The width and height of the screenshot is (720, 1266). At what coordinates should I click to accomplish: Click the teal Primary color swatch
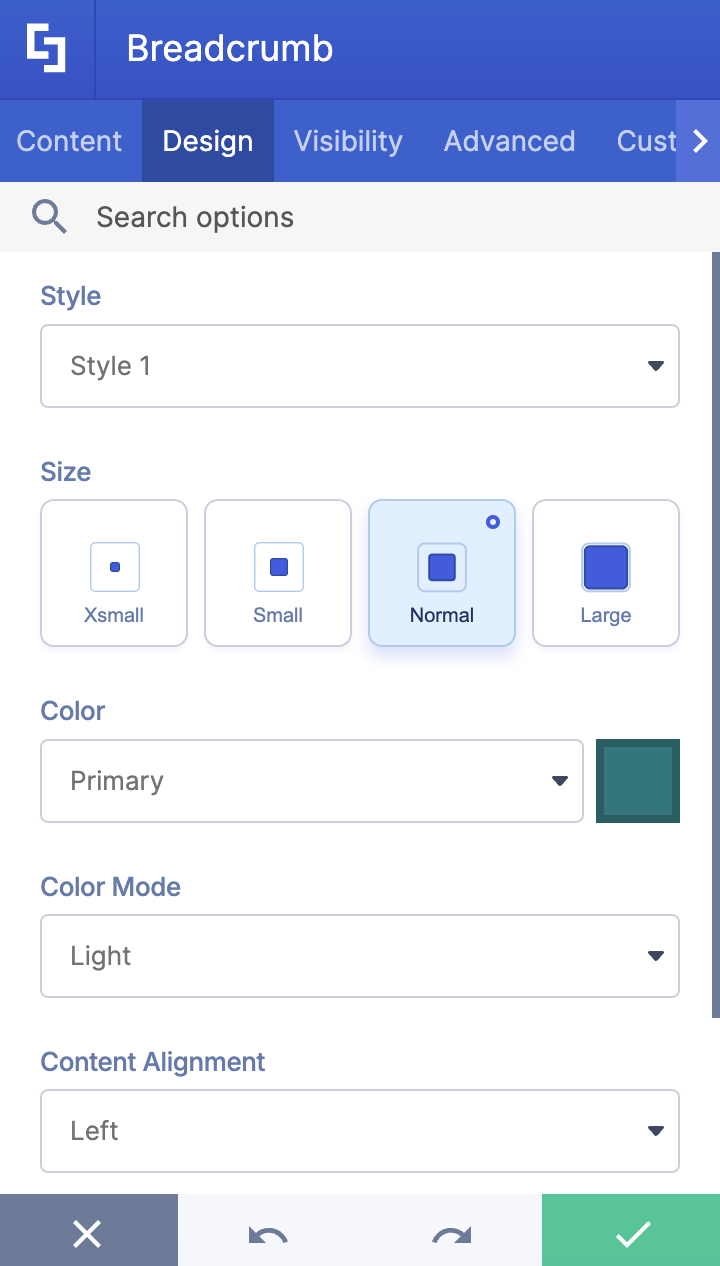(637, 781)
